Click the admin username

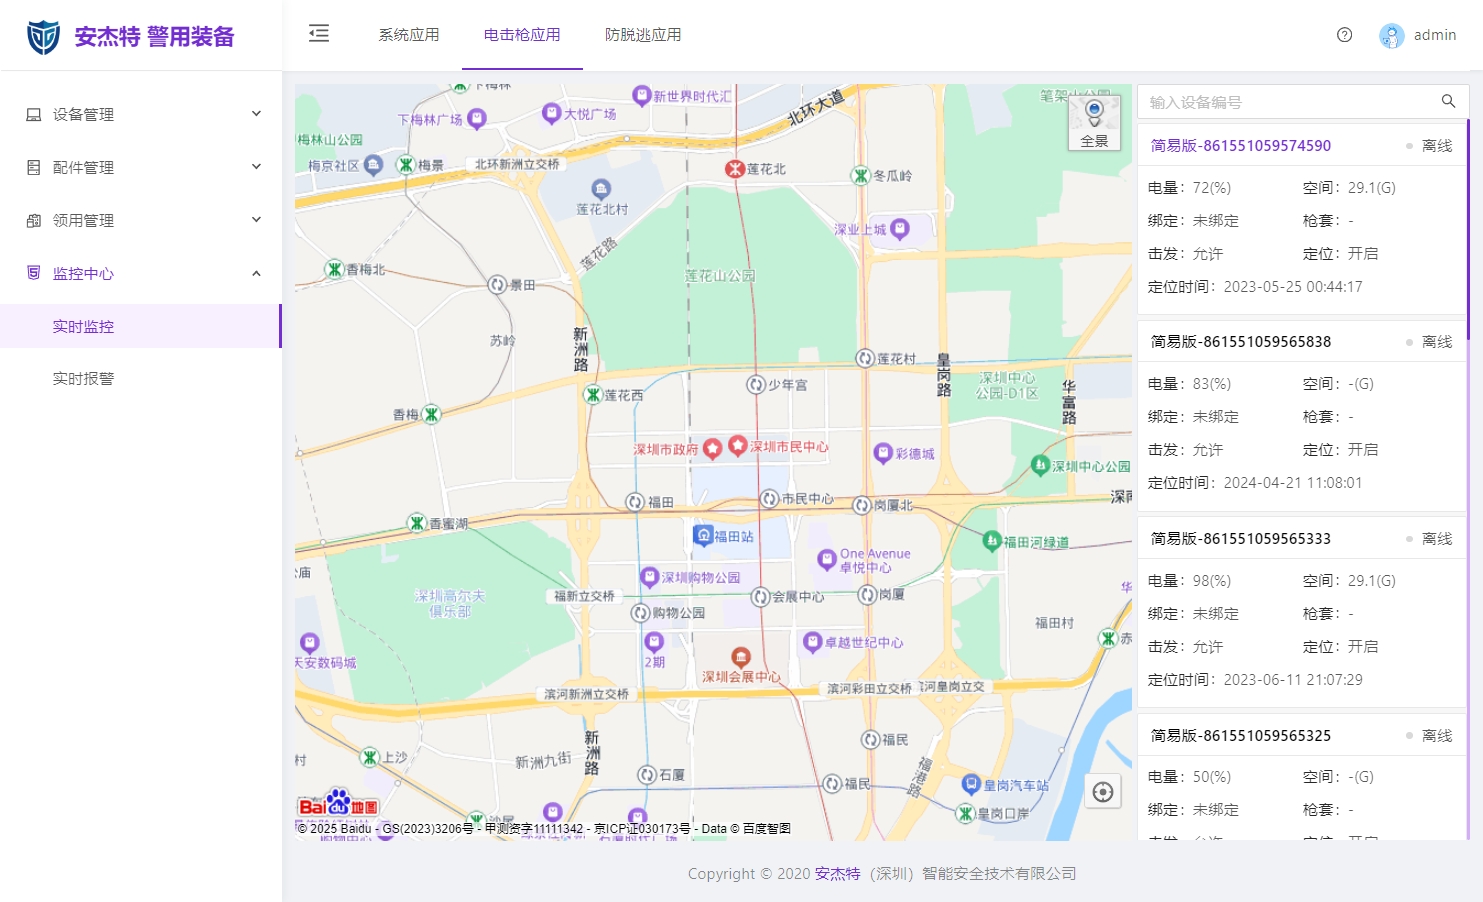tap(1435, 35)
